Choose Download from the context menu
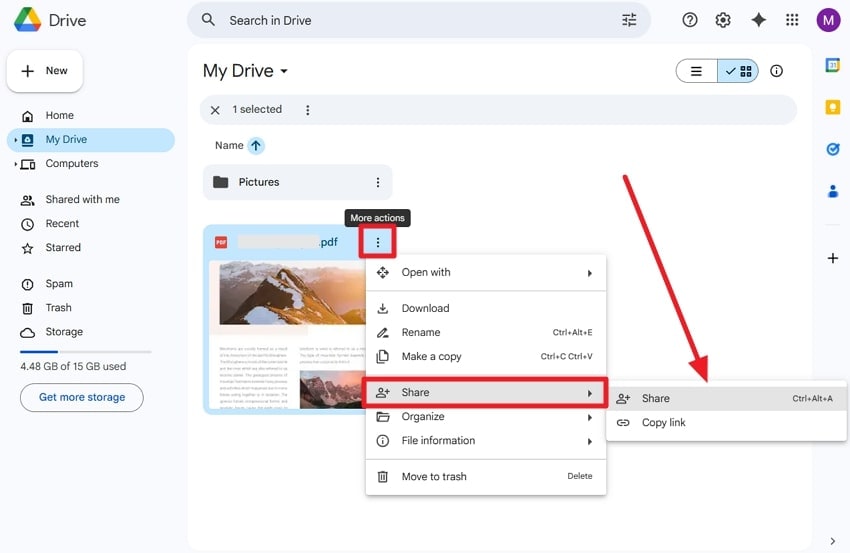The width and height of the screenshot is (850, 553). [486, 308]
